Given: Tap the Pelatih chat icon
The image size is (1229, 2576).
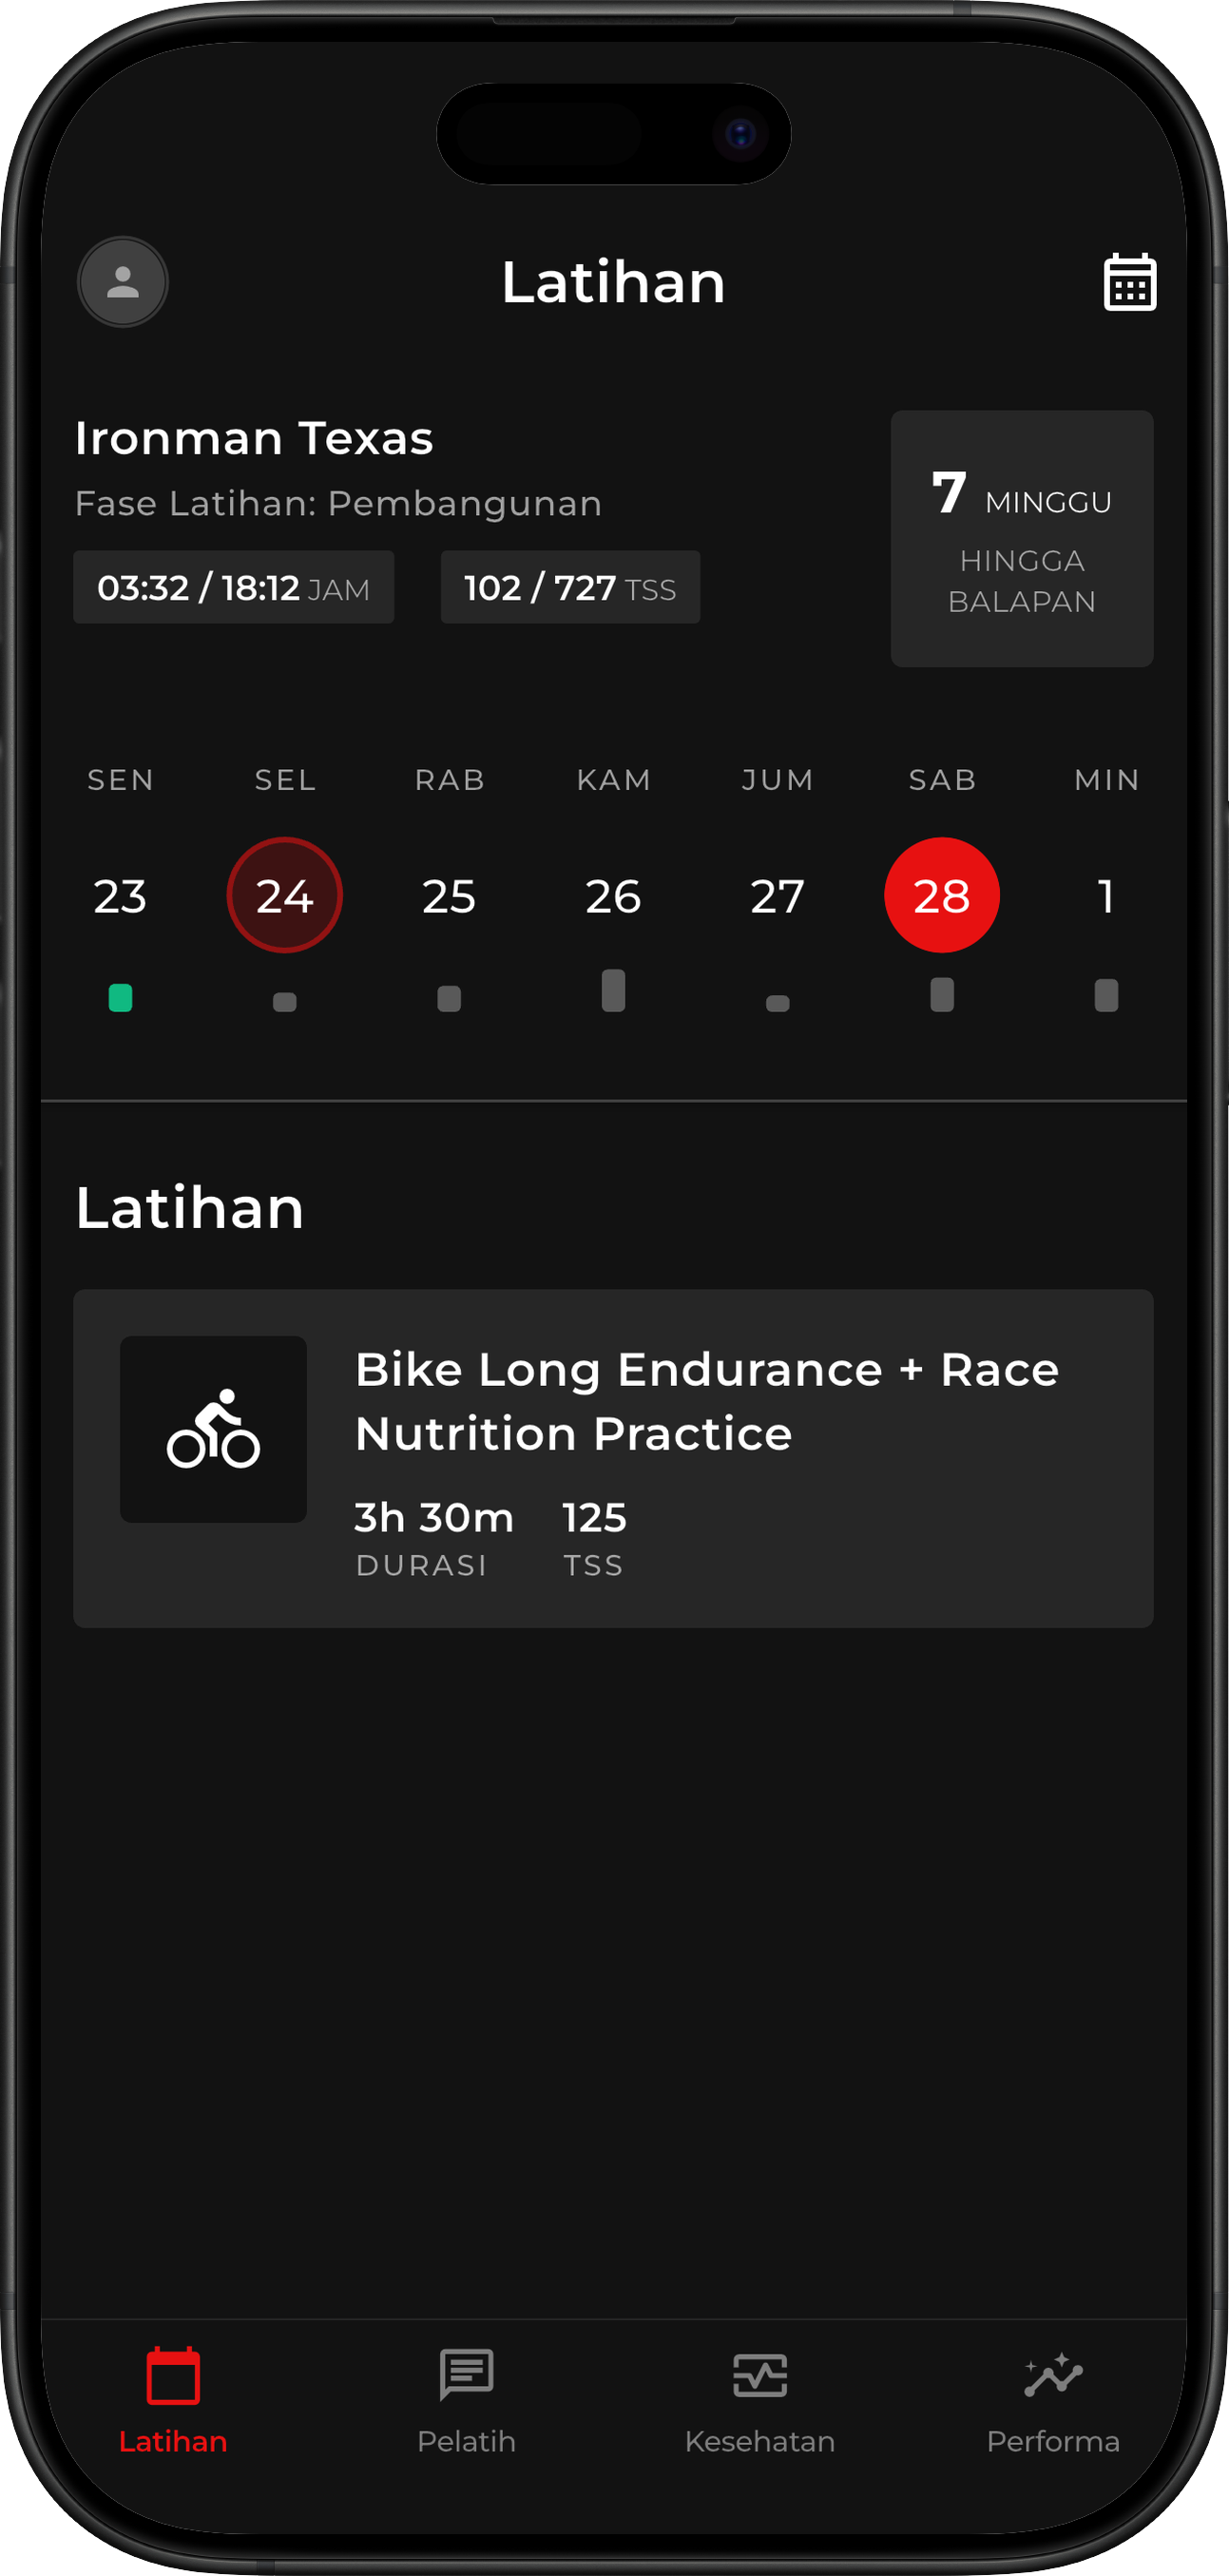Looking at the screenshot, I should pos(466,2375).
